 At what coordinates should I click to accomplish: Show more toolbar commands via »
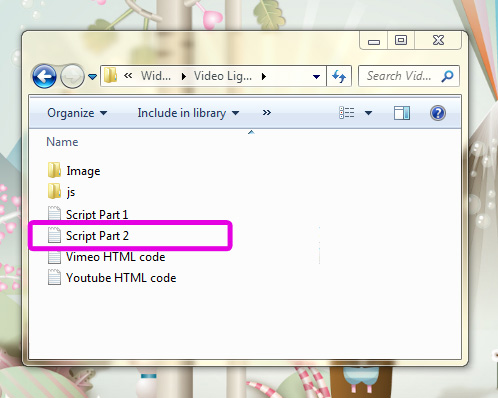tap(267, 113)
